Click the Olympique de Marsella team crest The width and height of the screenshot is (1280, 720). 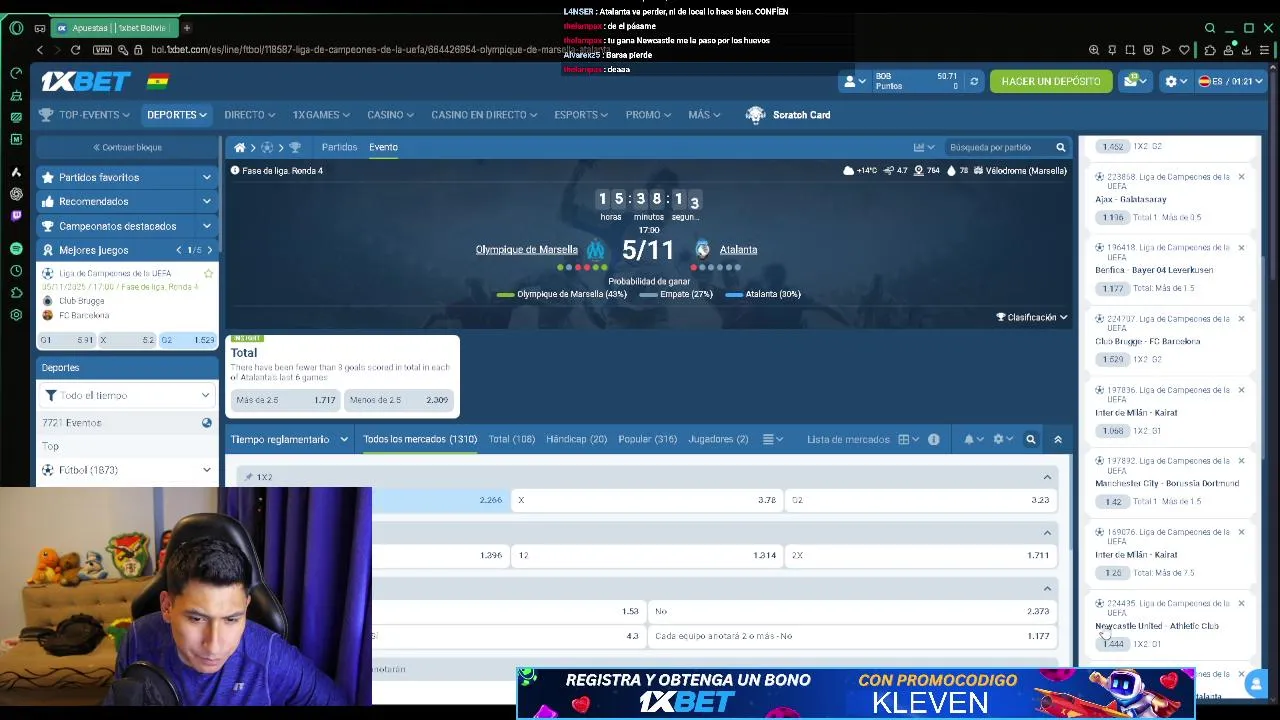click(596, 249)
